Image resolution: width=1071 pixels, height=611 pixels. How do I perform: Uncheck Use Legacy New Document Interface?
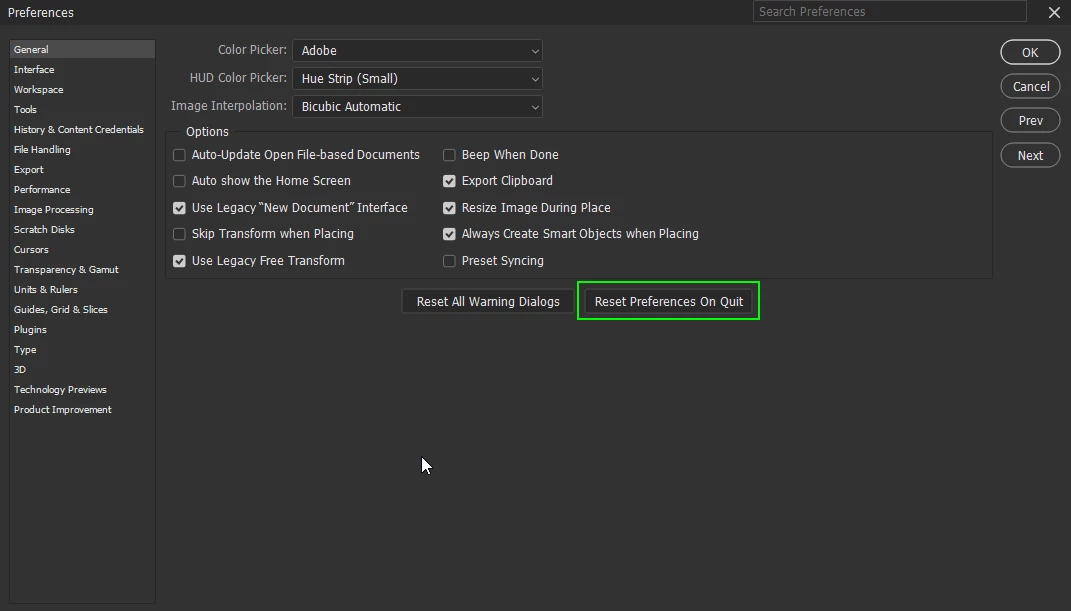[179, 208]
